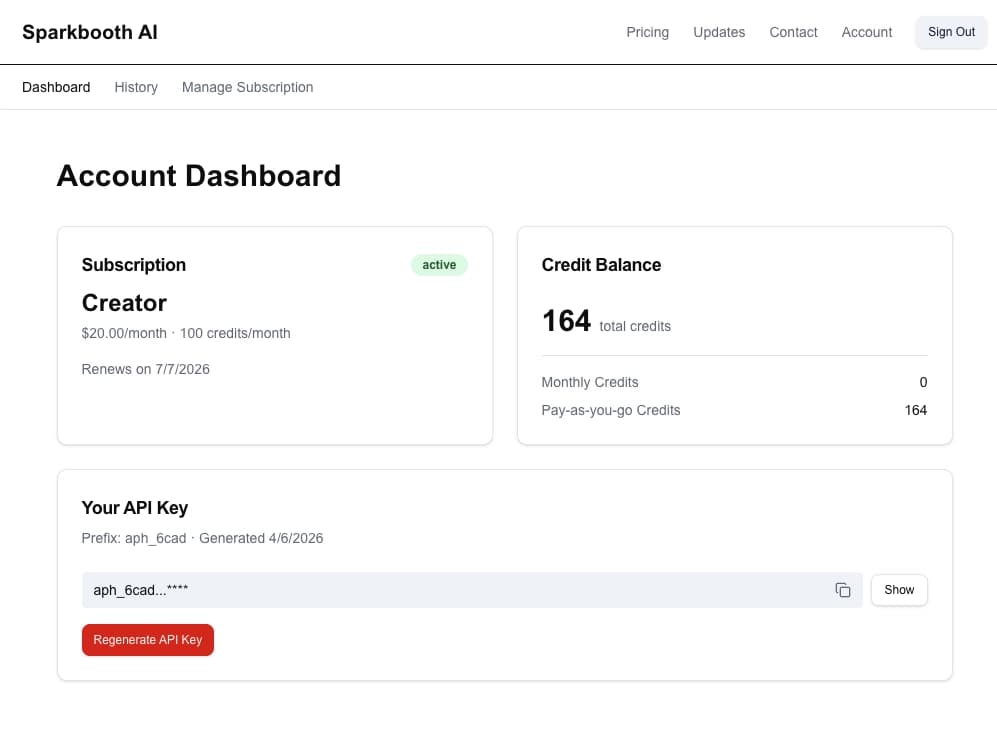Click the red Regenerate API Key button
This screenshot has height=738, width=997.
[148, 639]
